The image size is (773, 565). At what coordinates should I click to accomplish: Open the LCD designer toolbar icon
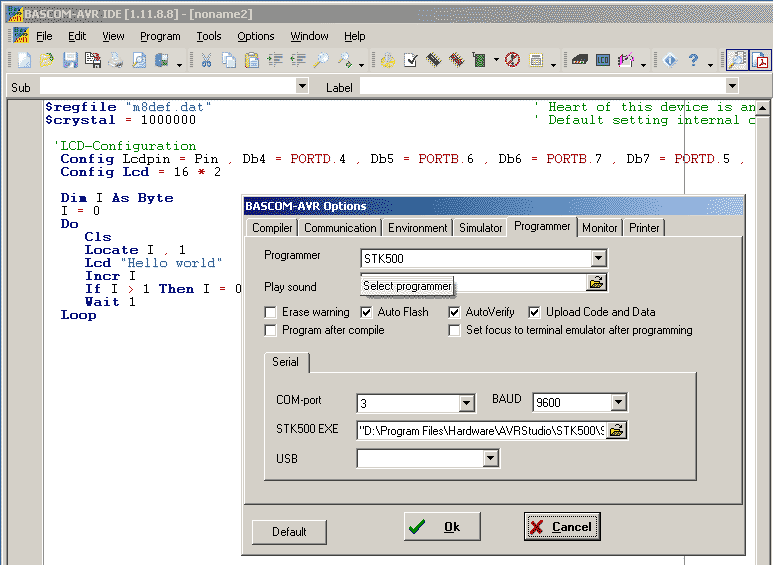pos(603,60)
